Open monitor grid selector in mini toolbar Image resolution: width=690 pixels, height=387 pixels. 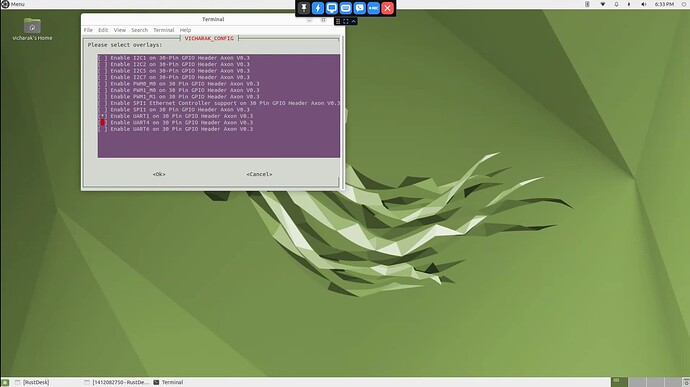[338, 21]
